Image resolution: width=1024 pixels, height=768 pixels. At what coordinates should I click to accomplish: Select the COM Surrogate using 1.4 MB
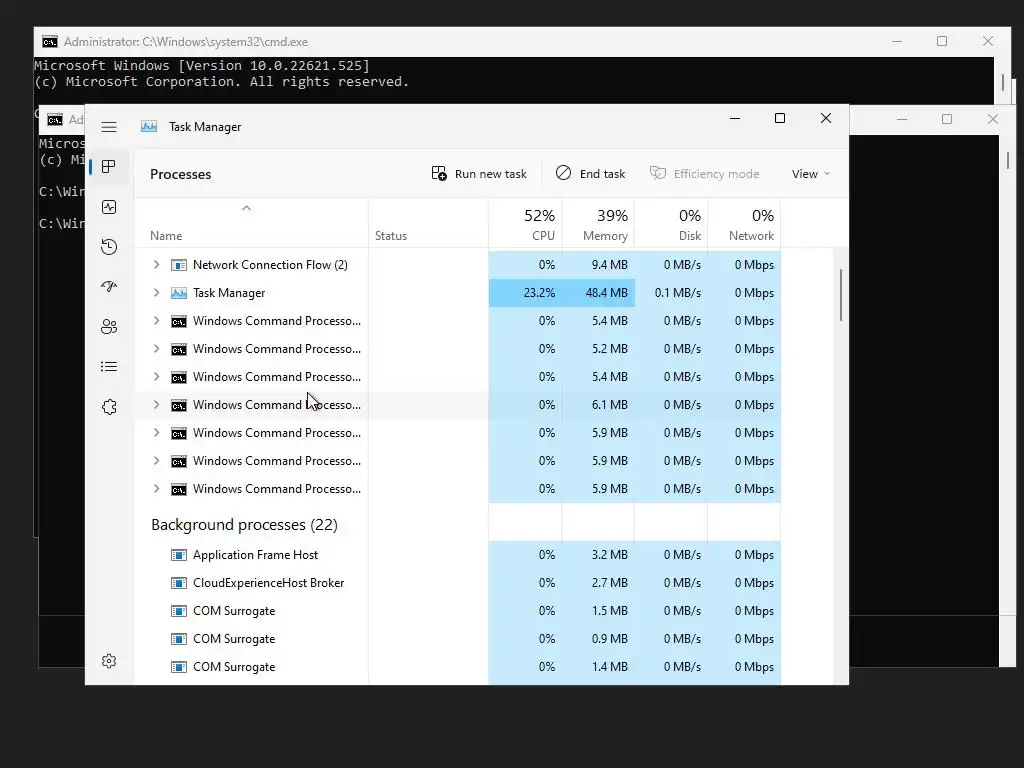[458, 667]
